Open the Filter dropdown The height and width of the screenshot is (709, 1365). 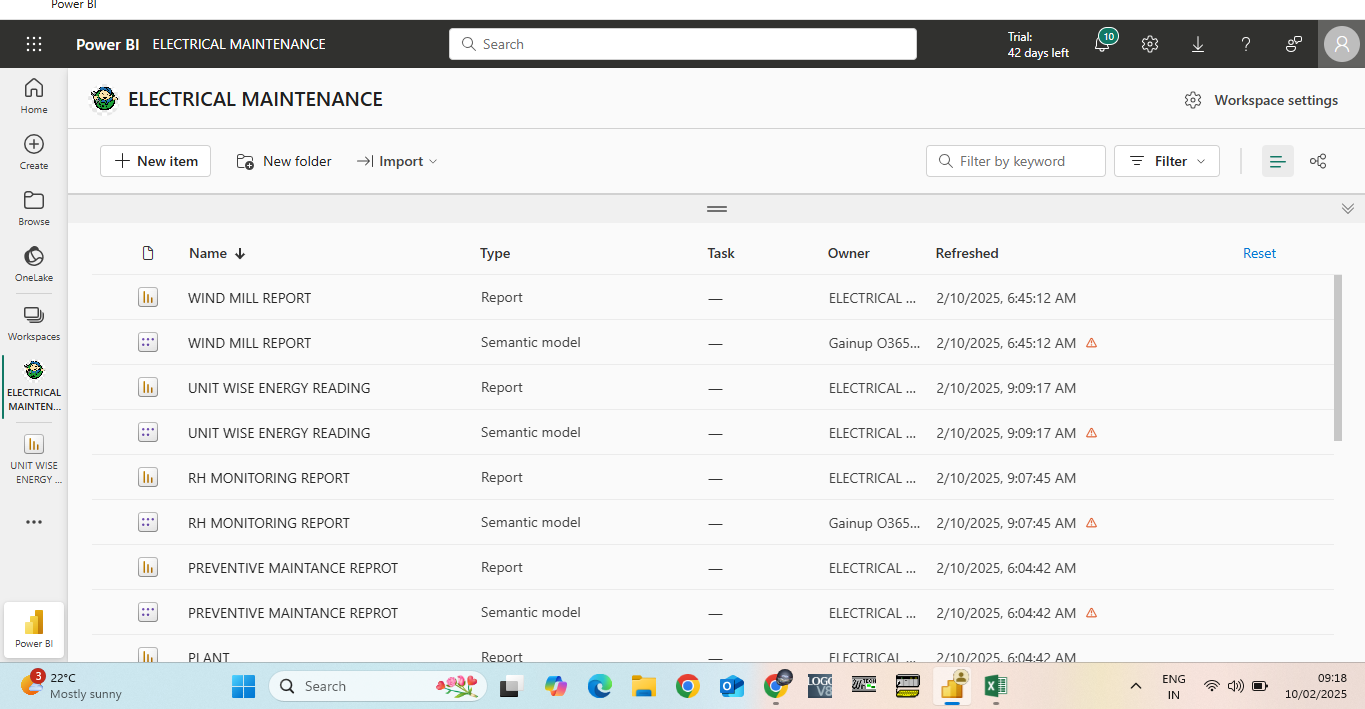coord(1166,161)
